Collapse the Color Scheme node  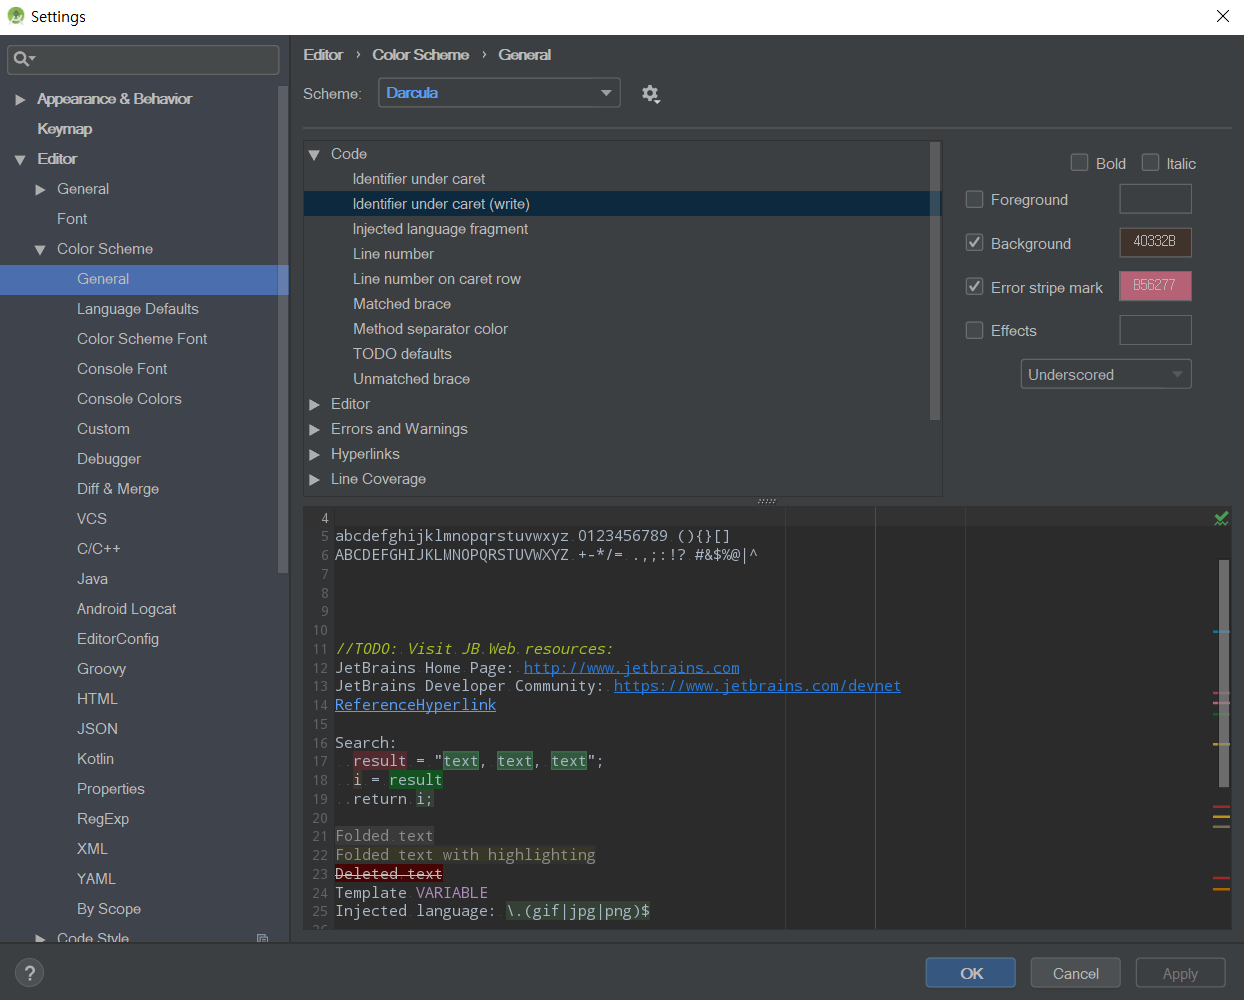[x=40, y=249]
